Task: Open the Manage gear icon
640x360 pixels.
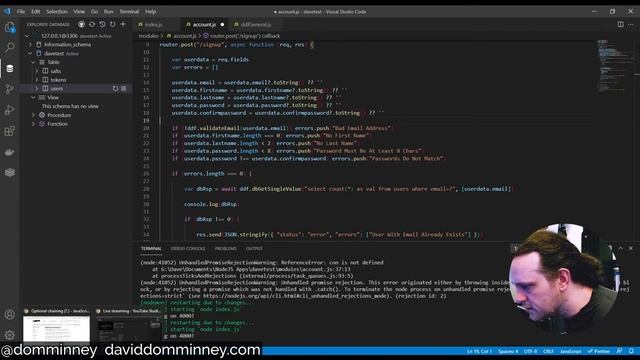Action: pyautogui.click(x=10, y=335)
